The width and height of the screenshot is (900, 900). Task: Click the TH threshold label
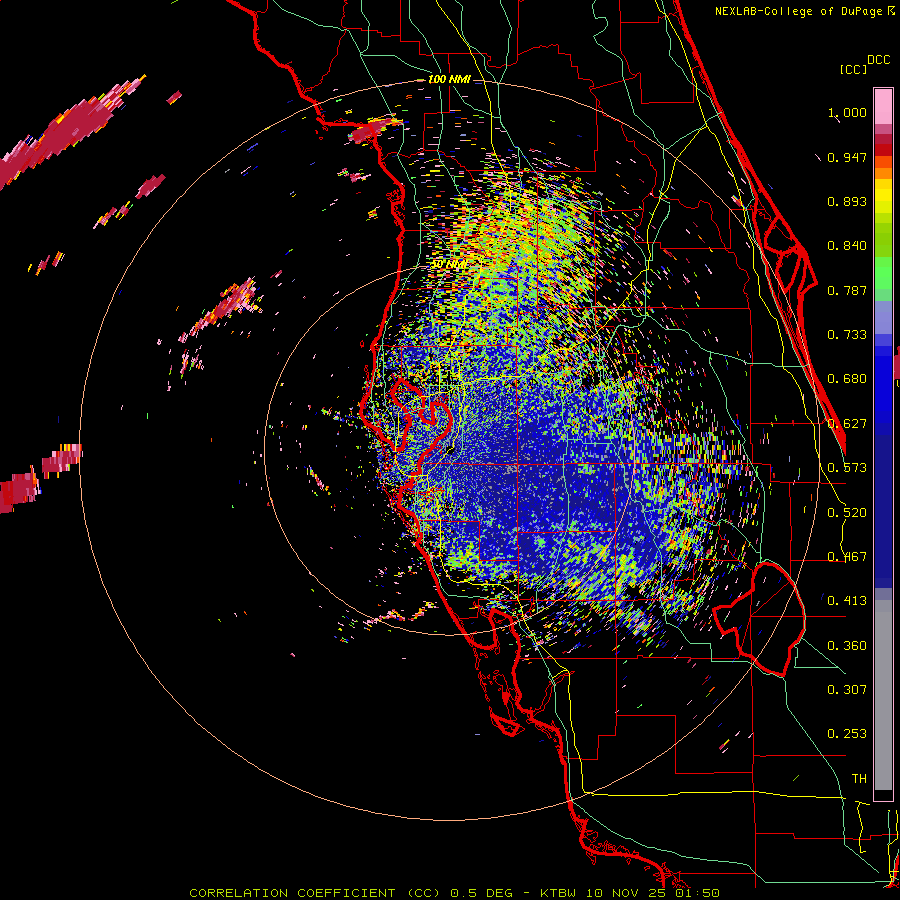coord(859,779)
